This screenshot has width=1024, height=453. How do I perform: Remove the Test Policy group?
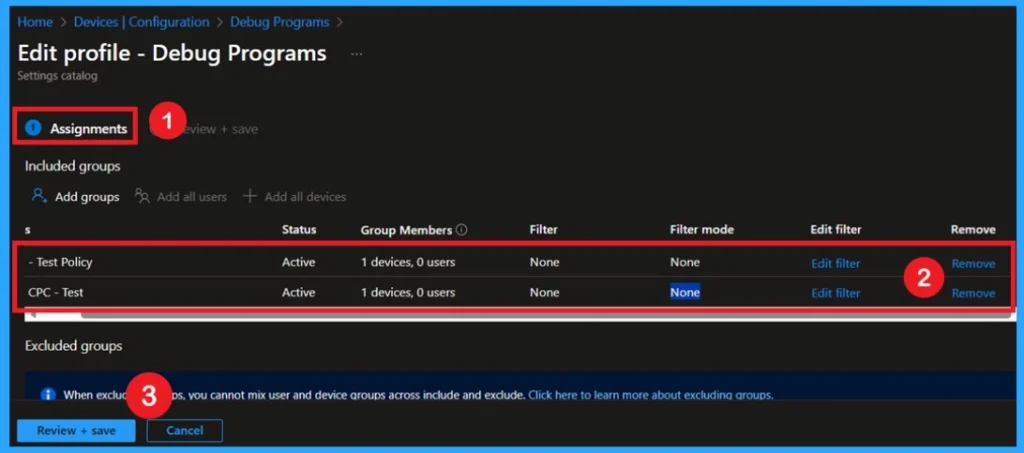tap(973, 264)
